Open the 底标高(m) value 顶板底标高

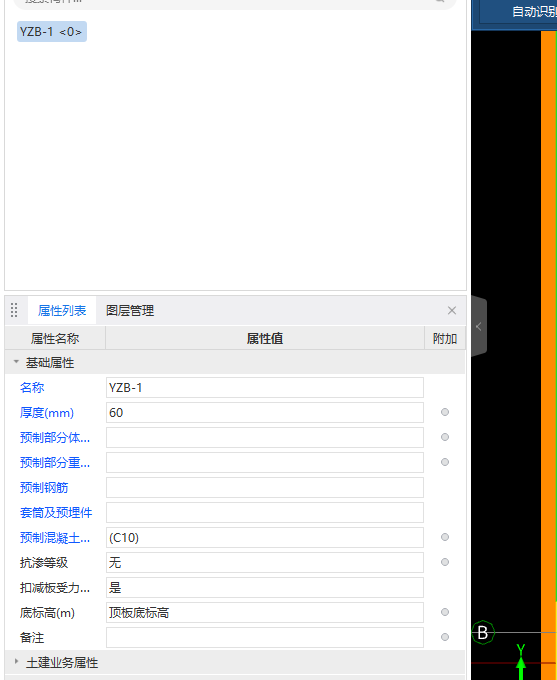tap(265, 613)
